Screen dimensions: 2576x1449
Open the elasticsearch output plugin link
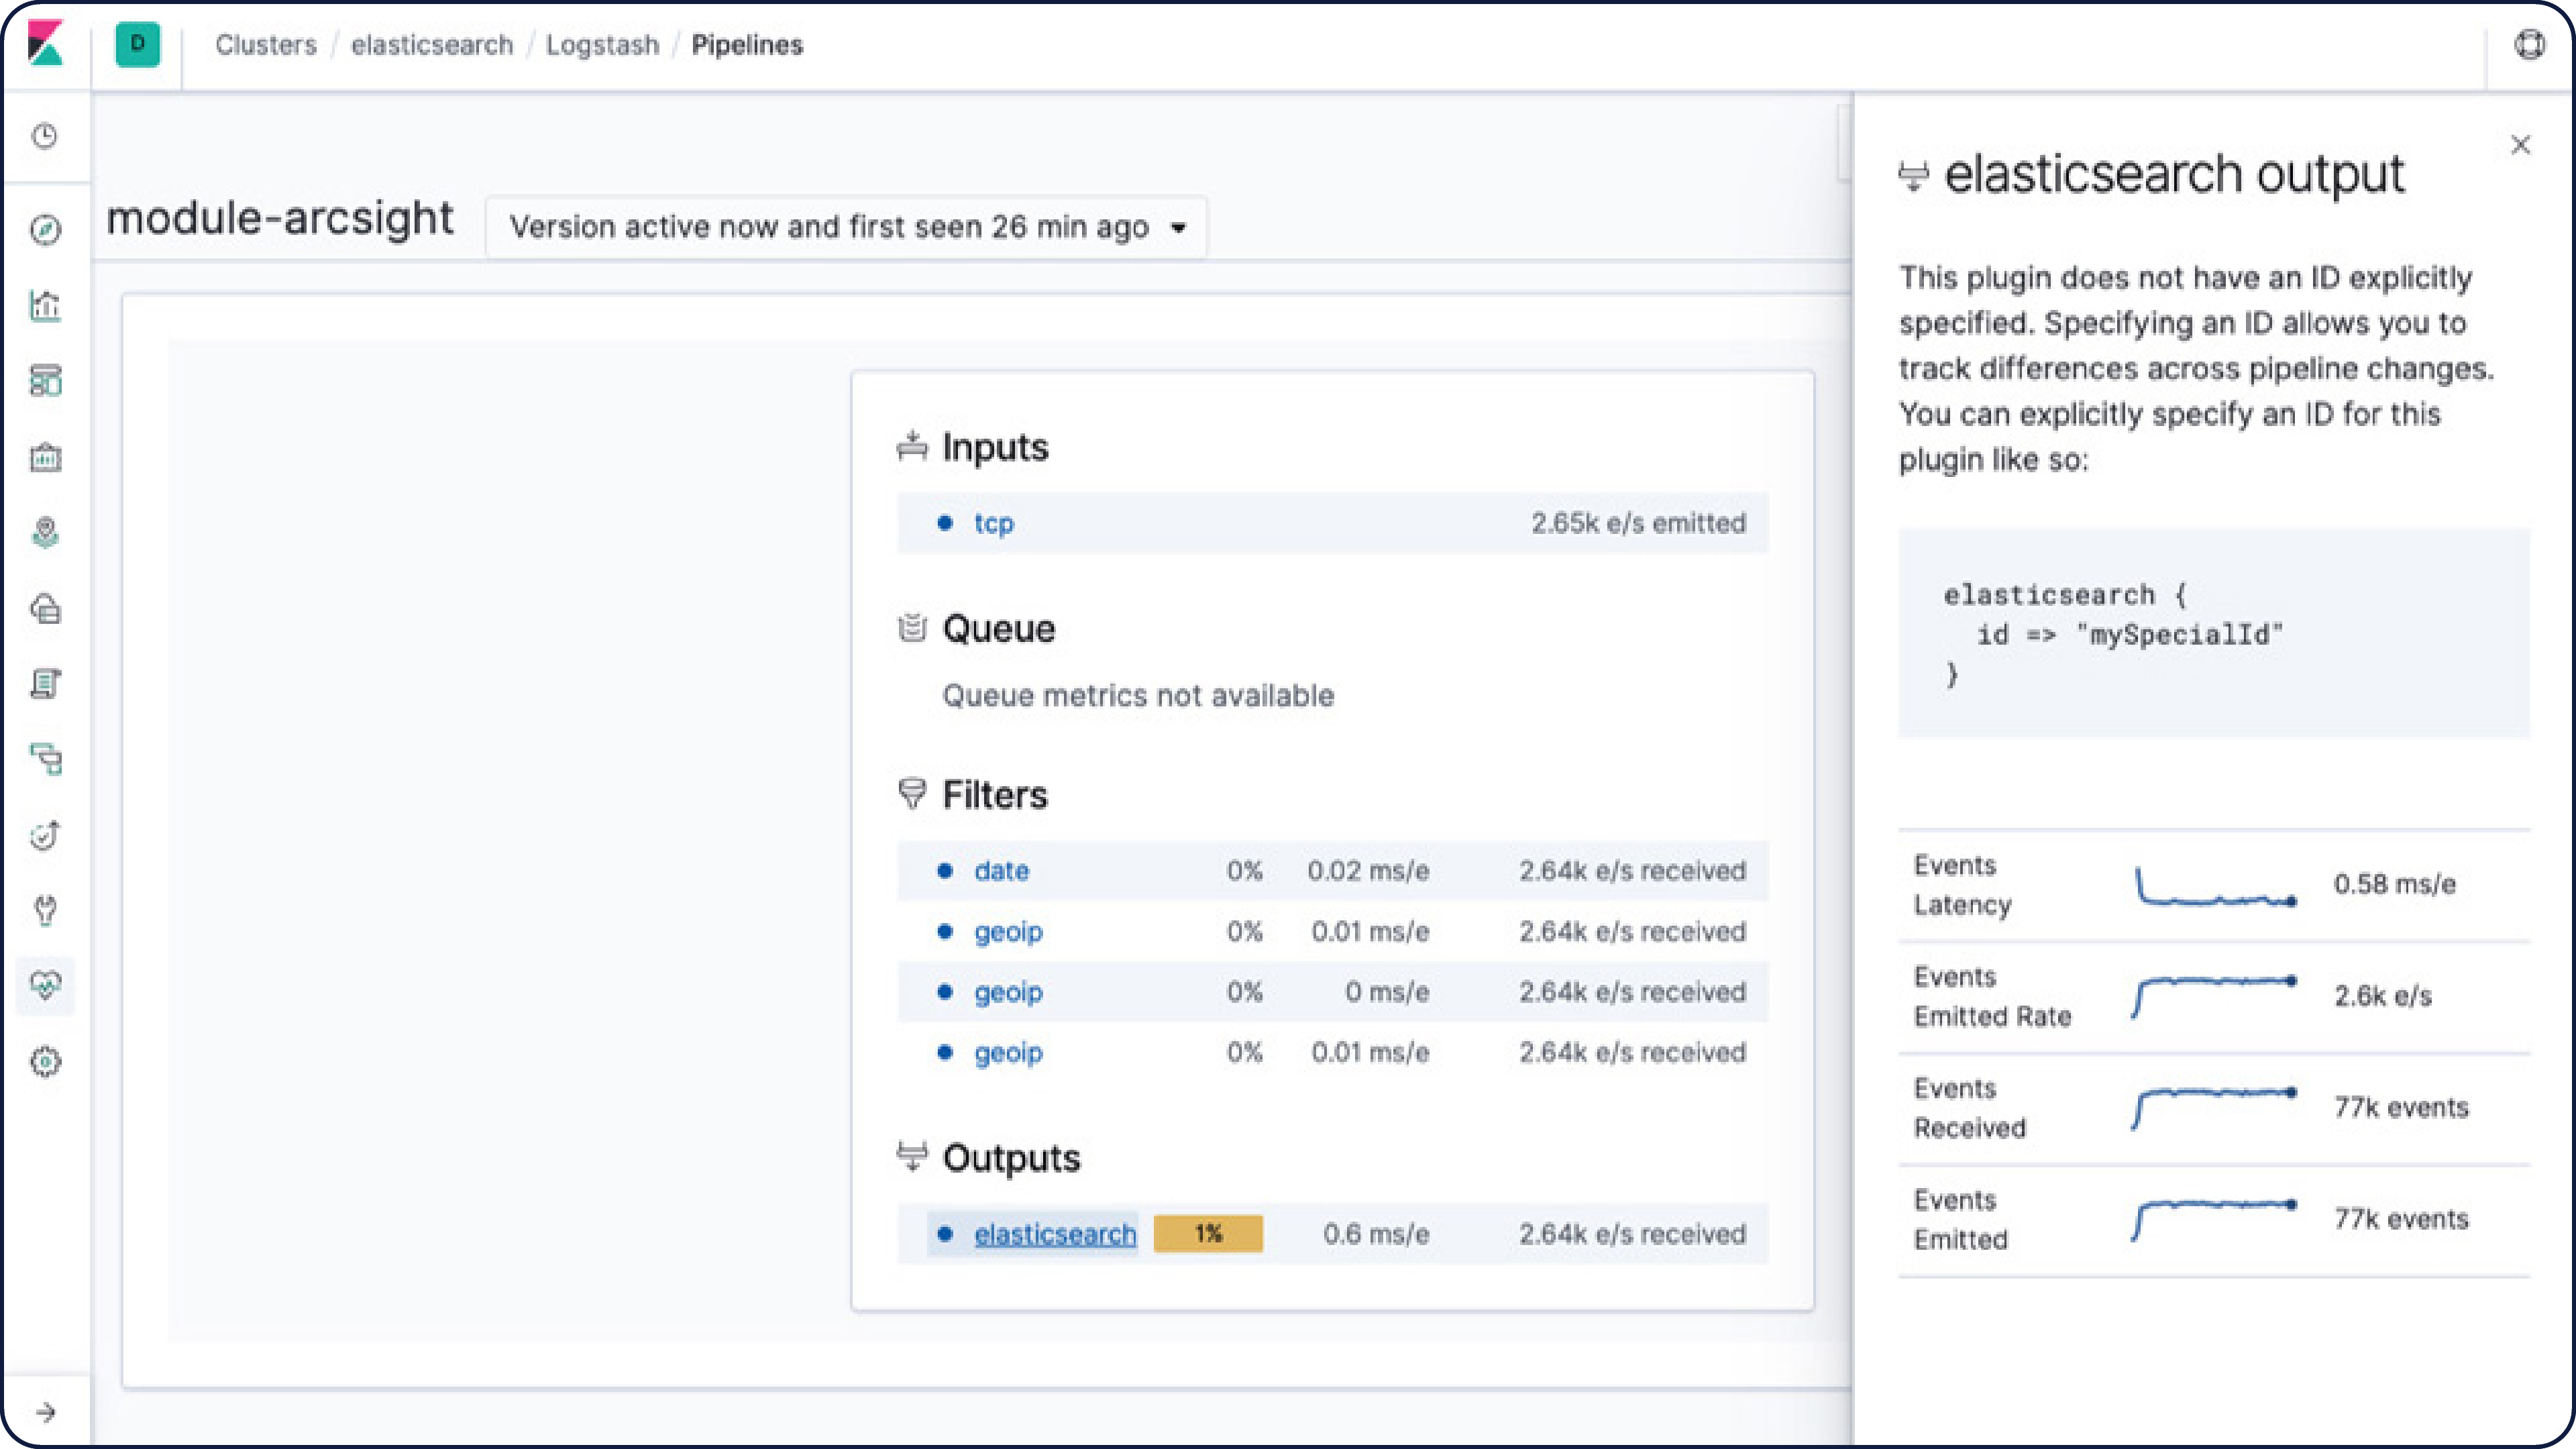[x=1055, y=1234]
